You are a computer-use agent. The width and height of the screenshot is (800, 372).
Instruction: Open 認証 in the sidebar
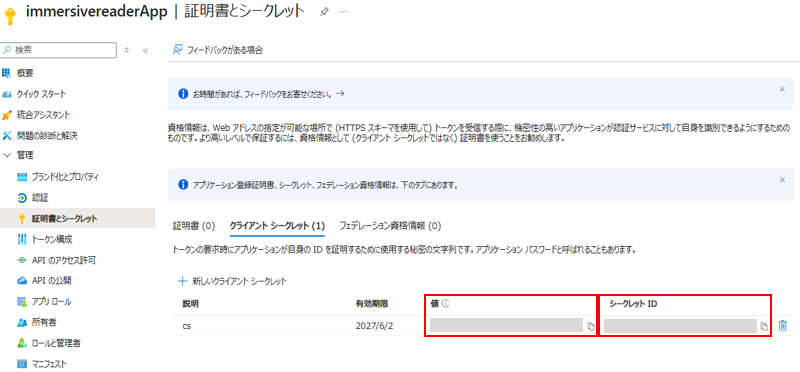[x=40, y=197]
